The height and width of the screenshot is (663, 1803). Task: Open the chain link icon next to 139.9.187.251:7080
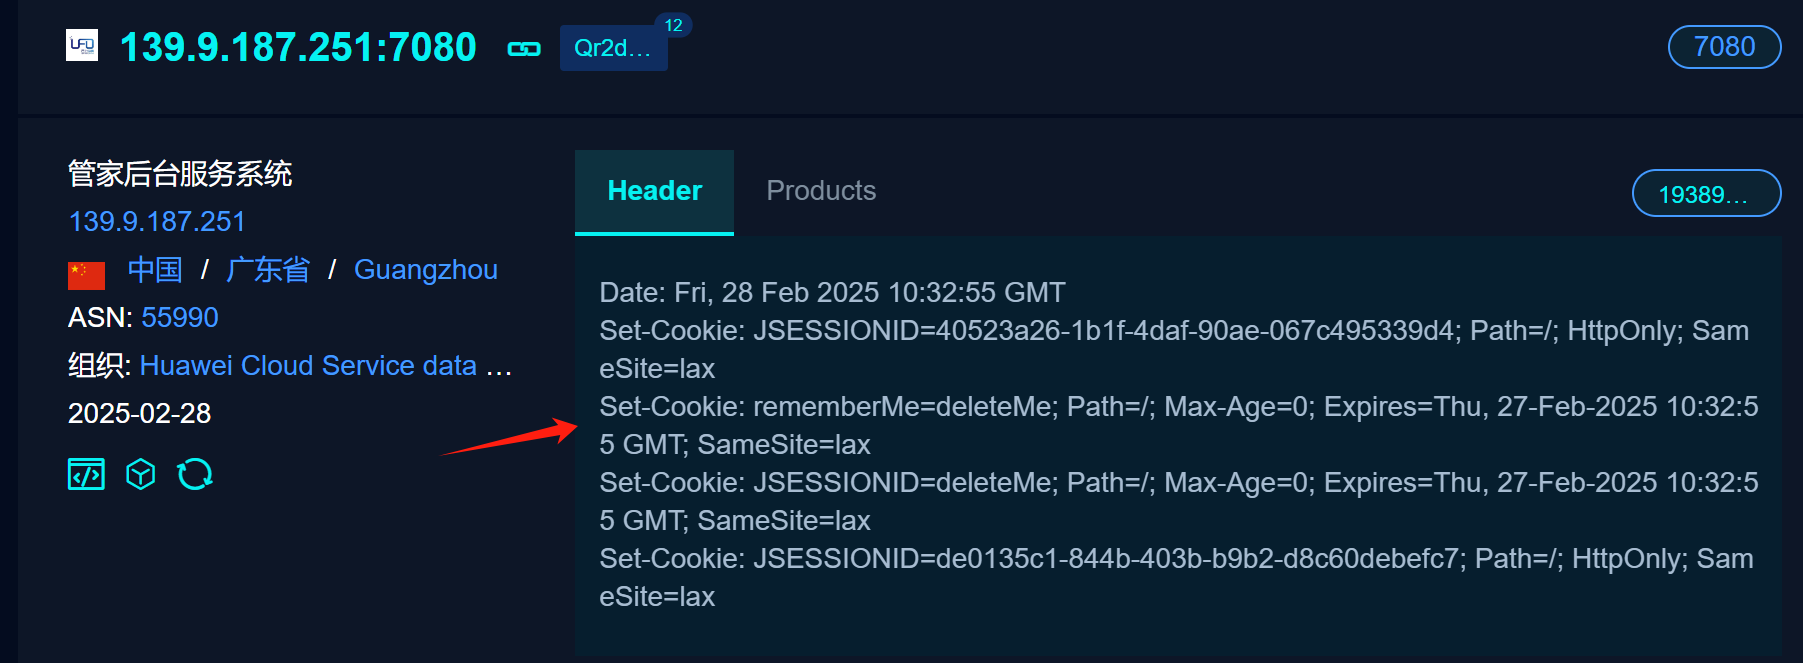(524, 49)
